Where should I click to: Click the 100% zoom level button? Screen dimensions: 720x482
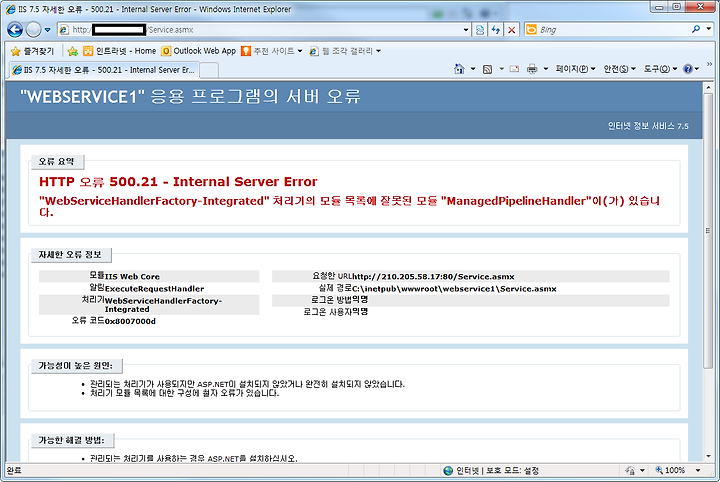[x=670, y=470]
